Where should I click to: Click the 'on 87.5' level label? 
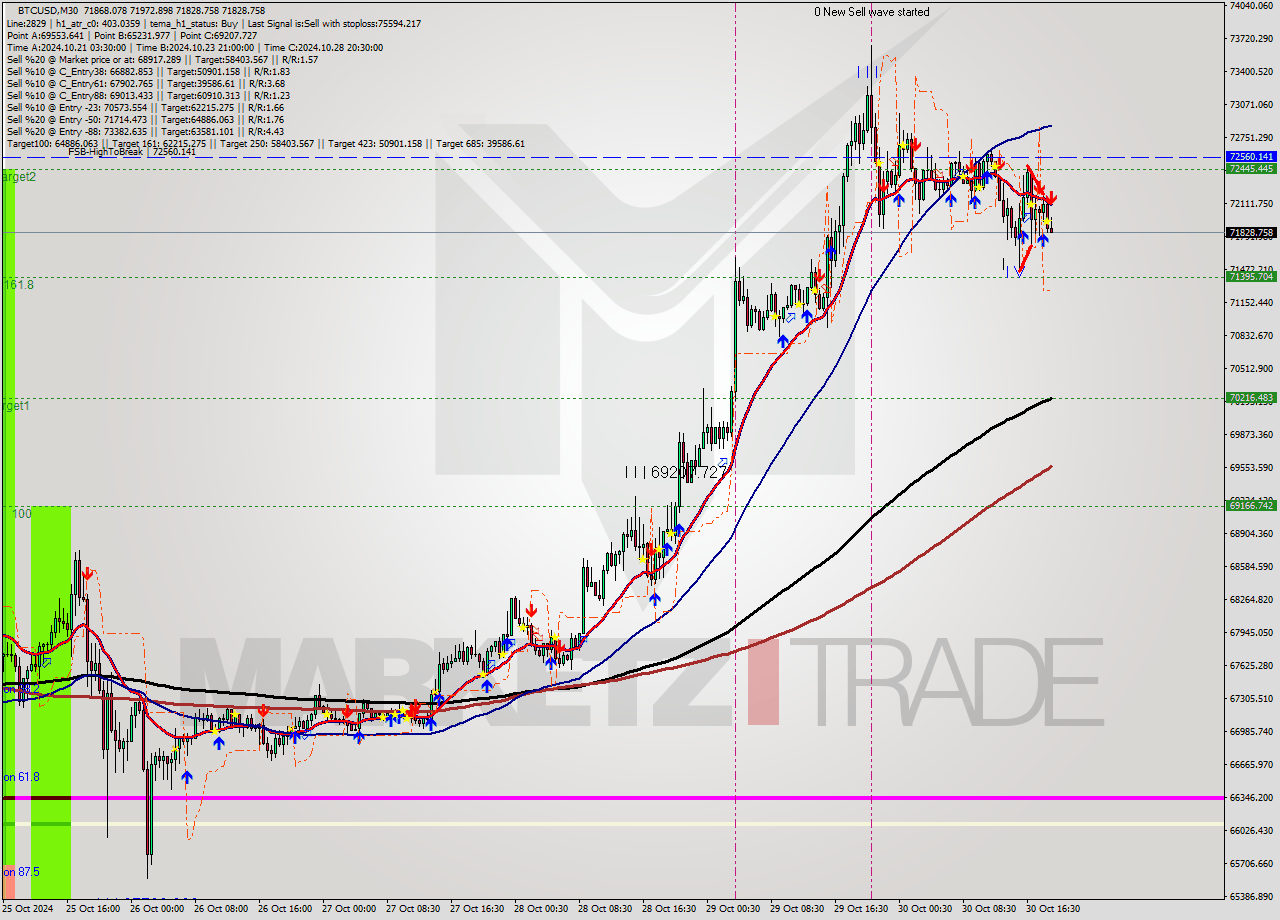[x=21, y=872]
